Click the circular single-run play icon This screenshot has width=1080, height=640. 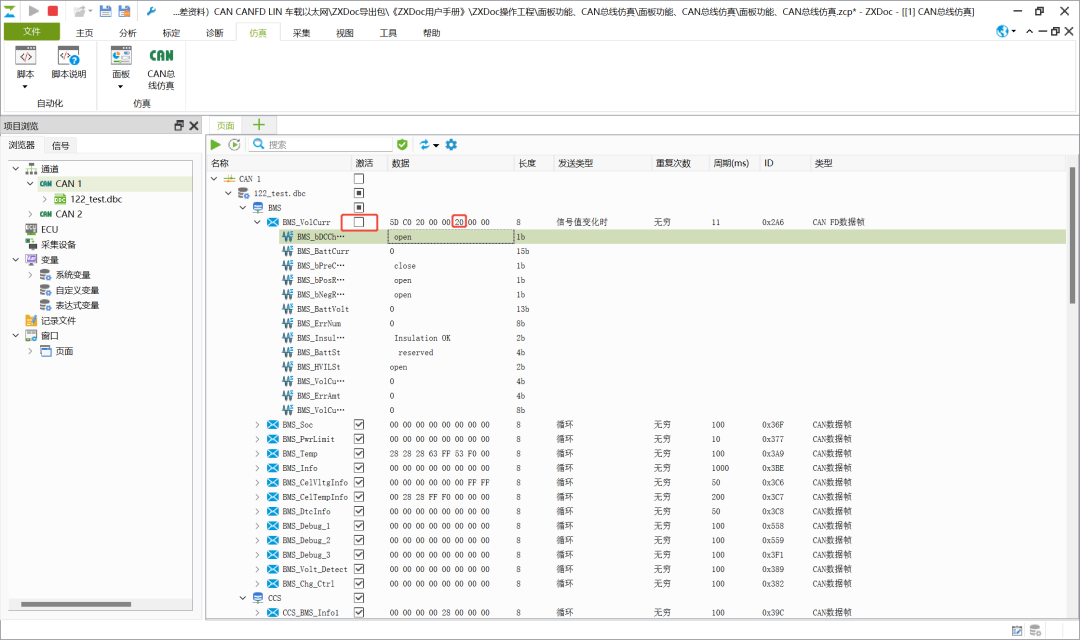point(234,145)
